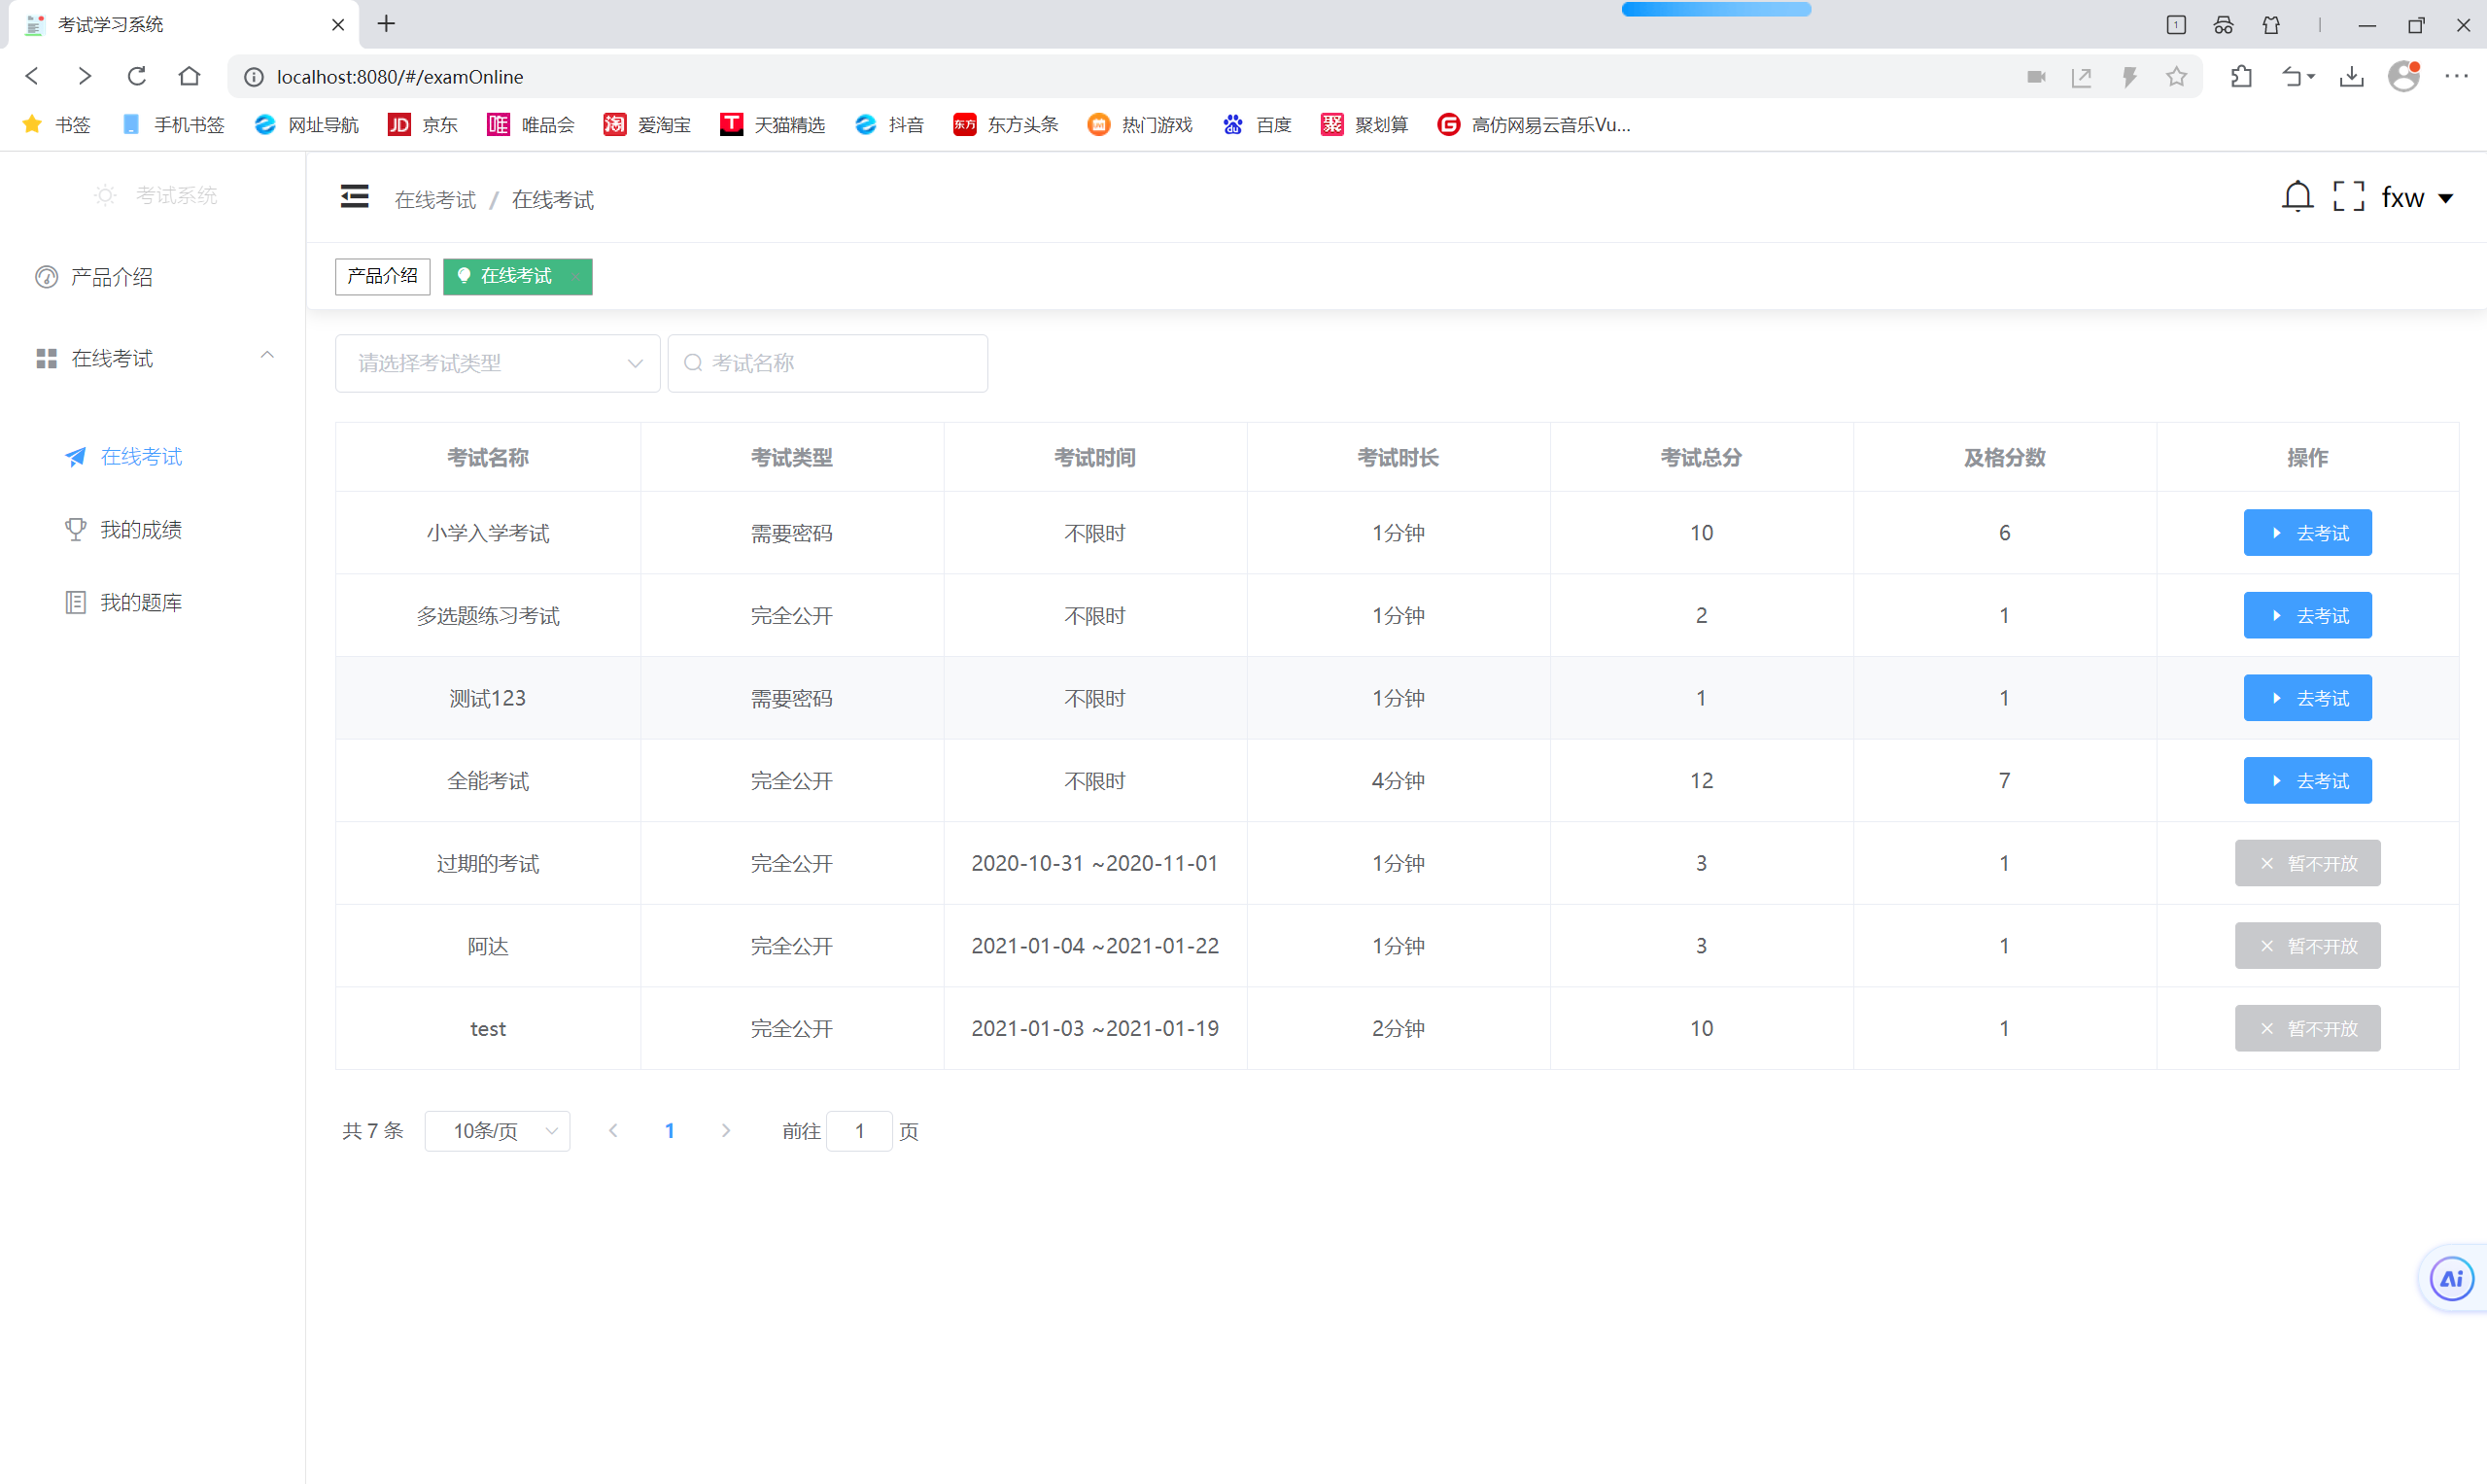Open browser downloads icon
This screenshot has height=1484, width=2487.
(2351, 77)
